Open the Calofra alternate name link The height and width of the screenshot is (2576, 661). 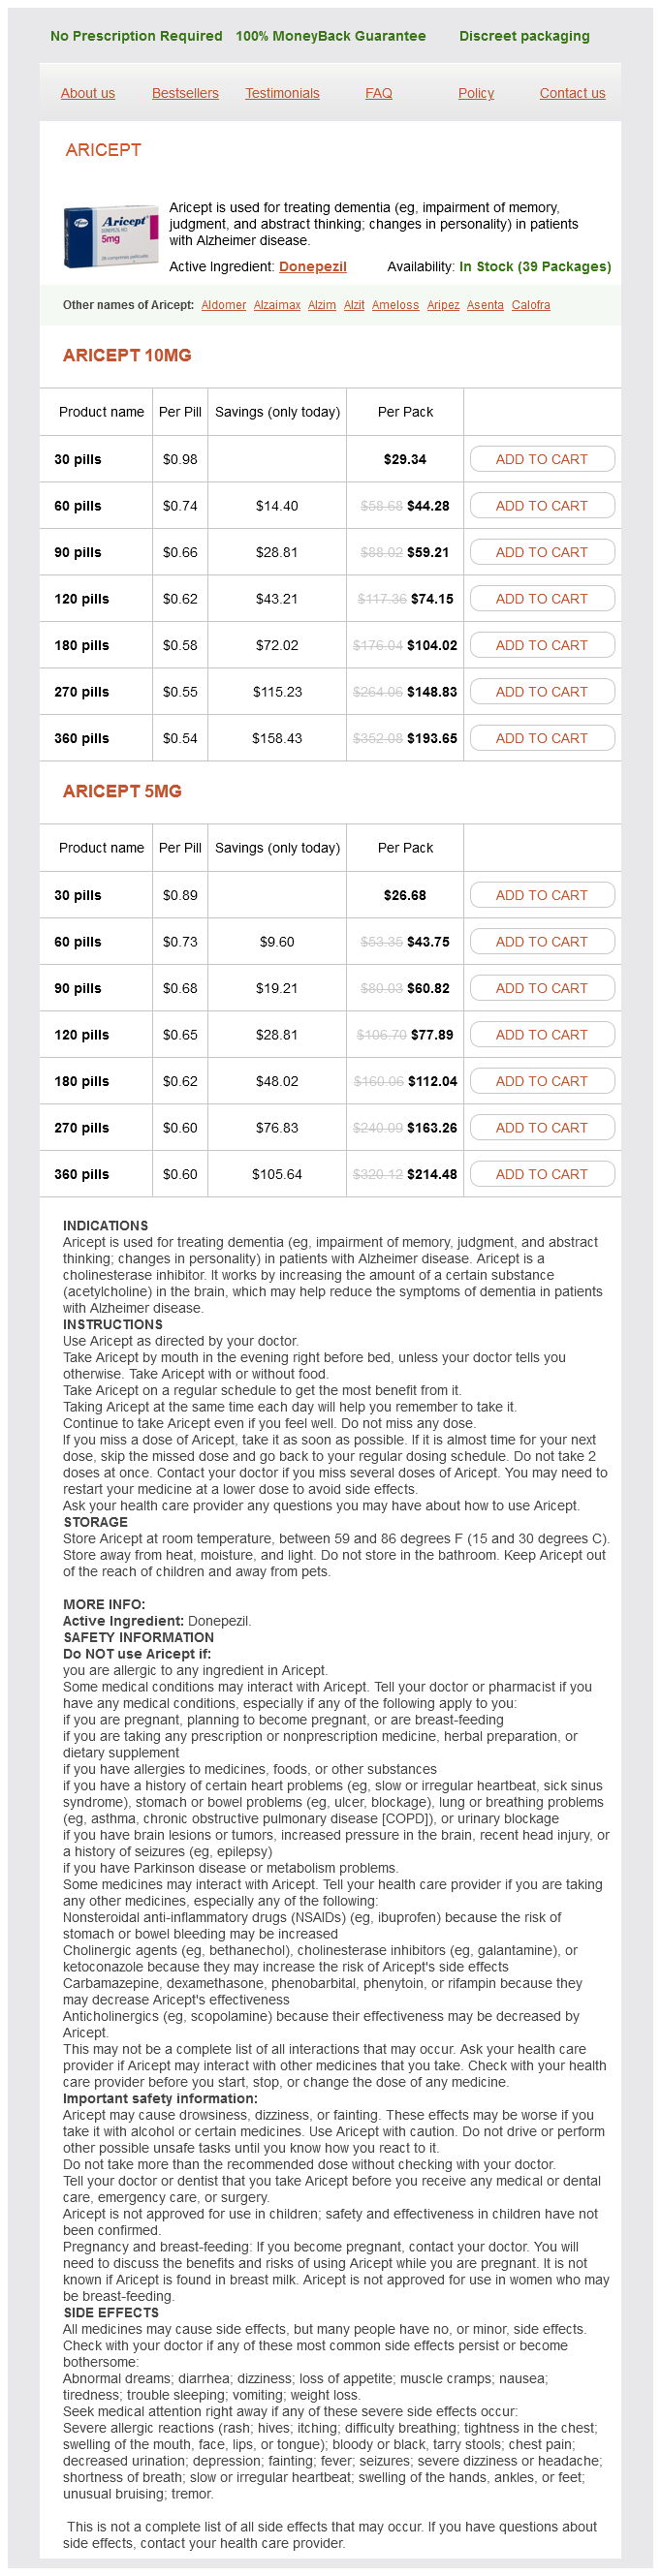pos(530,305)
